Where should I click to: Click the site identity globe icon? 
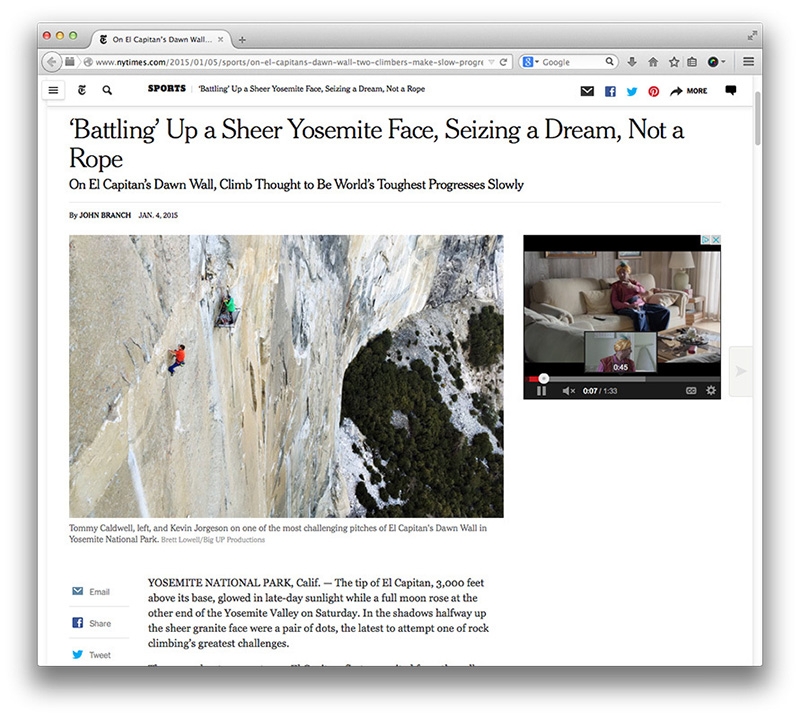(x=88, y=62)
